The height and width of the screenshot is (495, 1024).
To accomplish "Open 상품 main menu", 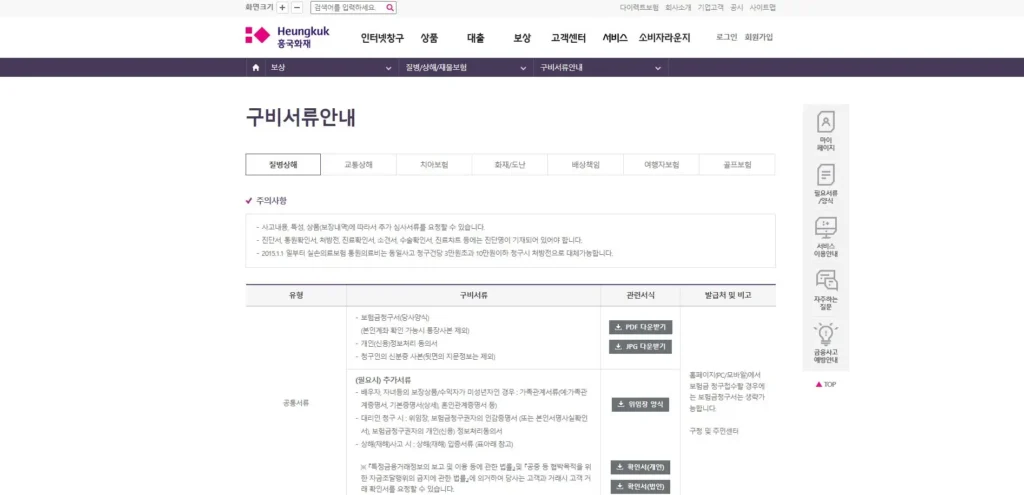I will coord(429,38).
